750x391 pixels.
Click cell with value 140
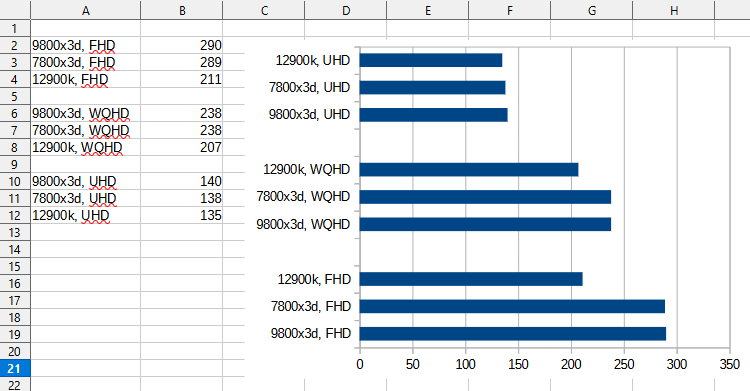tap(182, 181)
